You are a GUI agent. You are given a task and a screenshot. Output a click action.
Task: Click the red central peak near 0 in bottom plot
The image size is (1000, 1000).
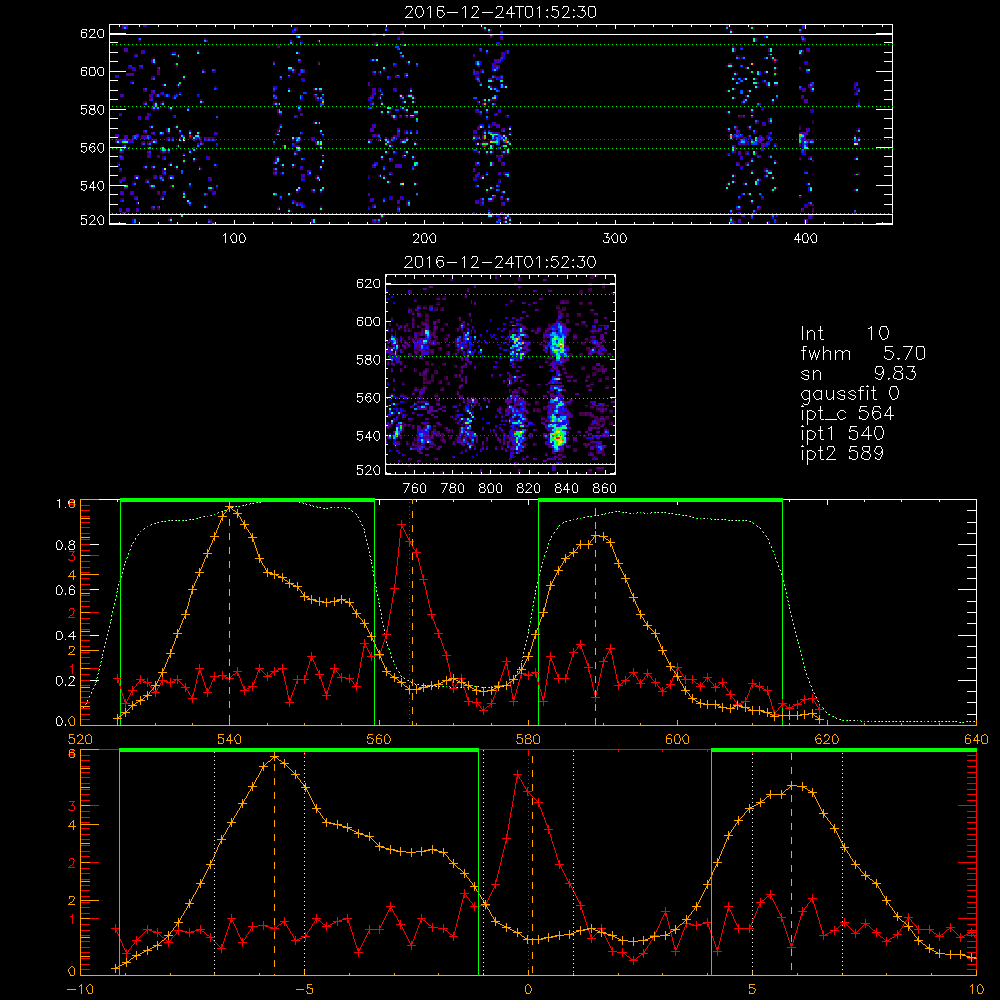517,774
